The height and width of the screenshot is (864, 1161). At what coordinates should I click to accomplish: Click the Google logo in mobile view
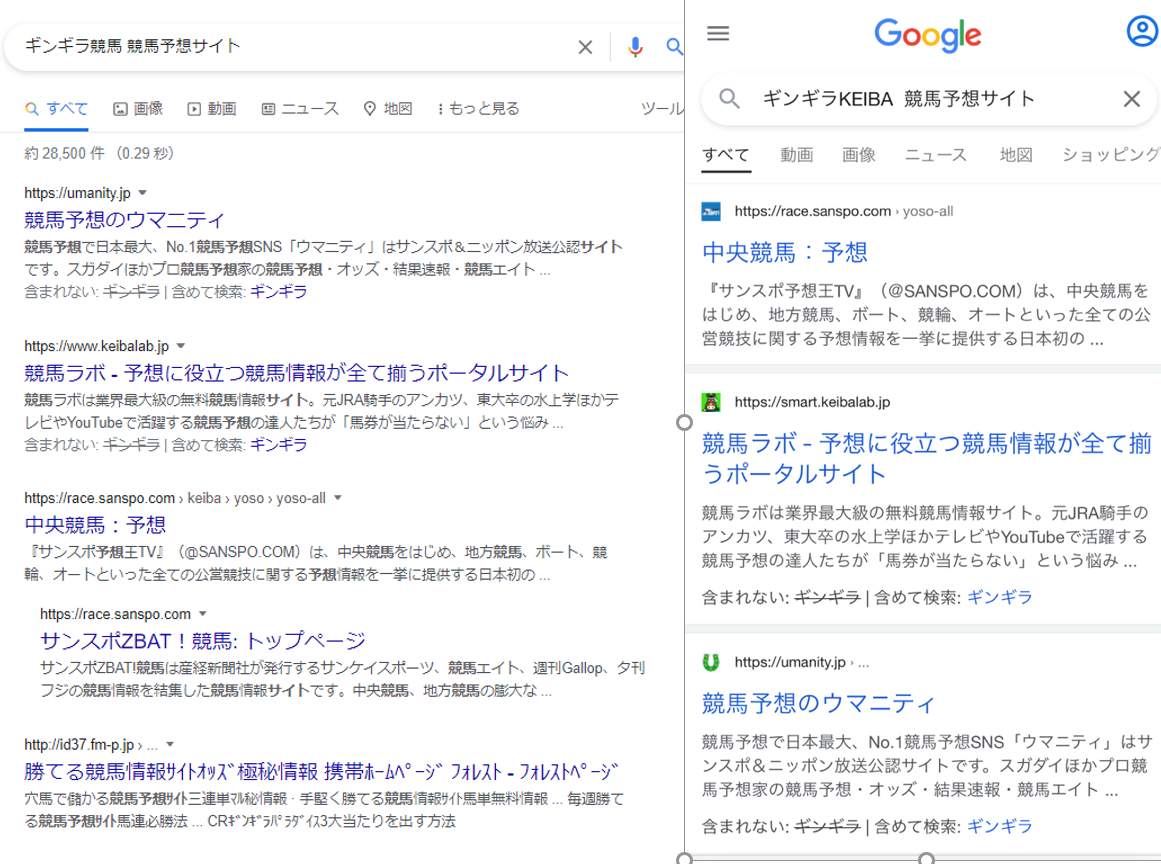pyautogui.click(x=928, y=35)
